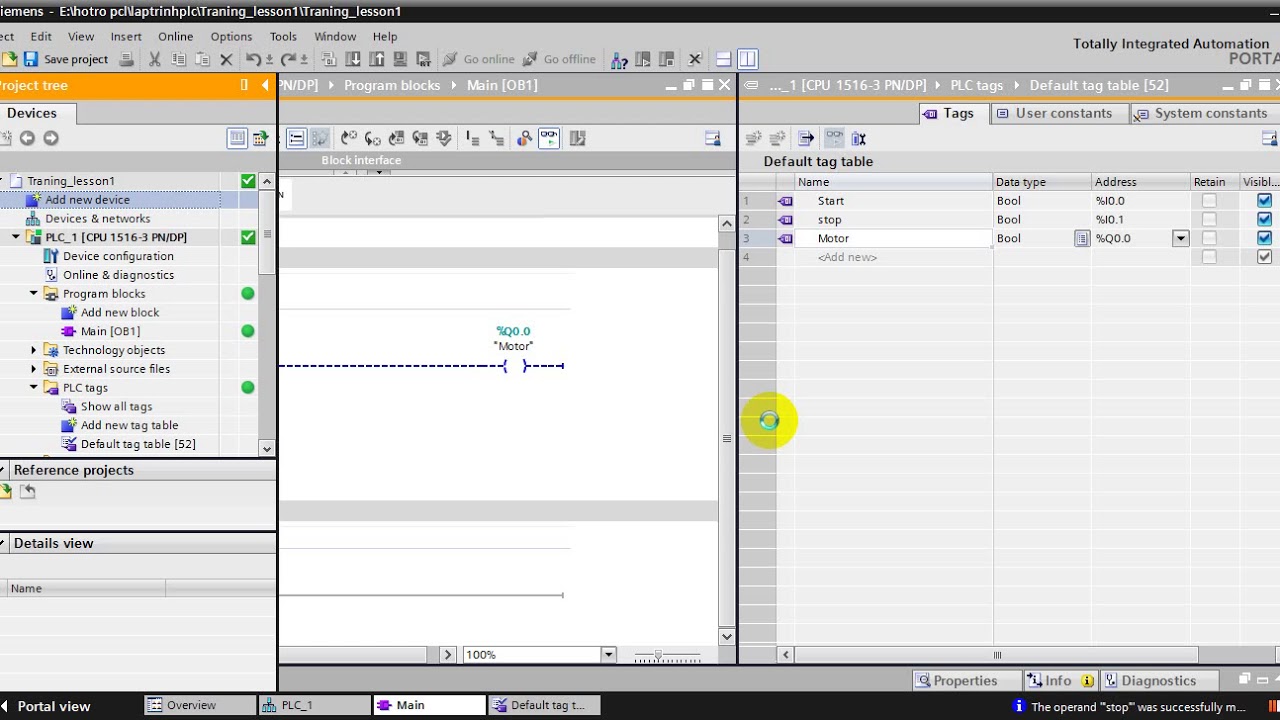1280x720 pixels.
Task: Adjust the zoom slider in Main editor
Action: click(x=658, y=655)
